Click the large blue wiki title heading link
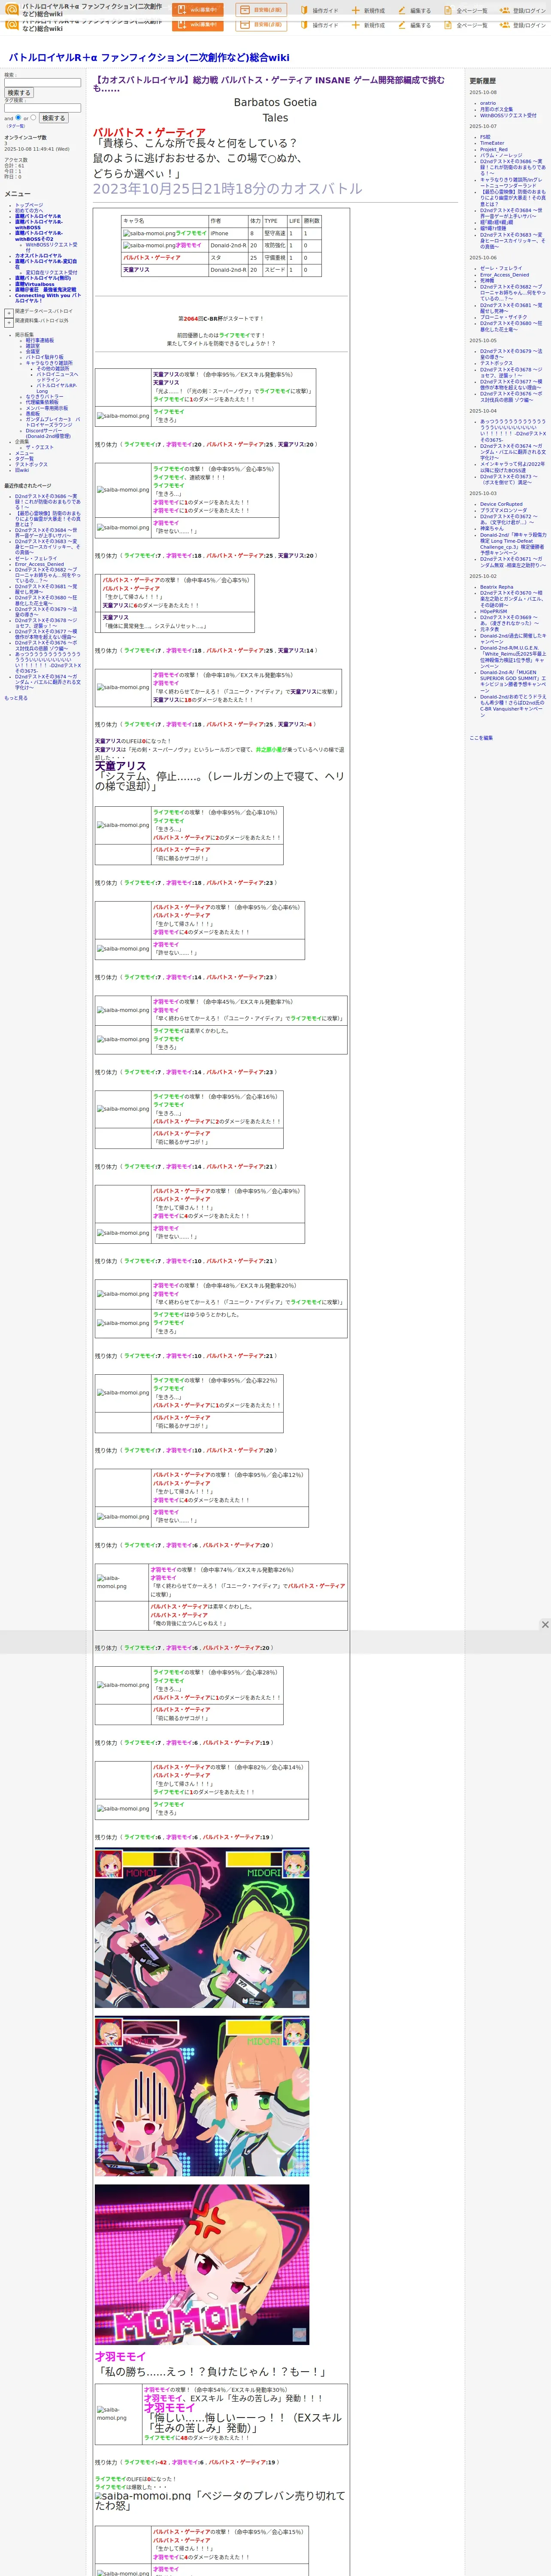The height and width of the screenshot is (2576, 551). (x=149, y=58)
